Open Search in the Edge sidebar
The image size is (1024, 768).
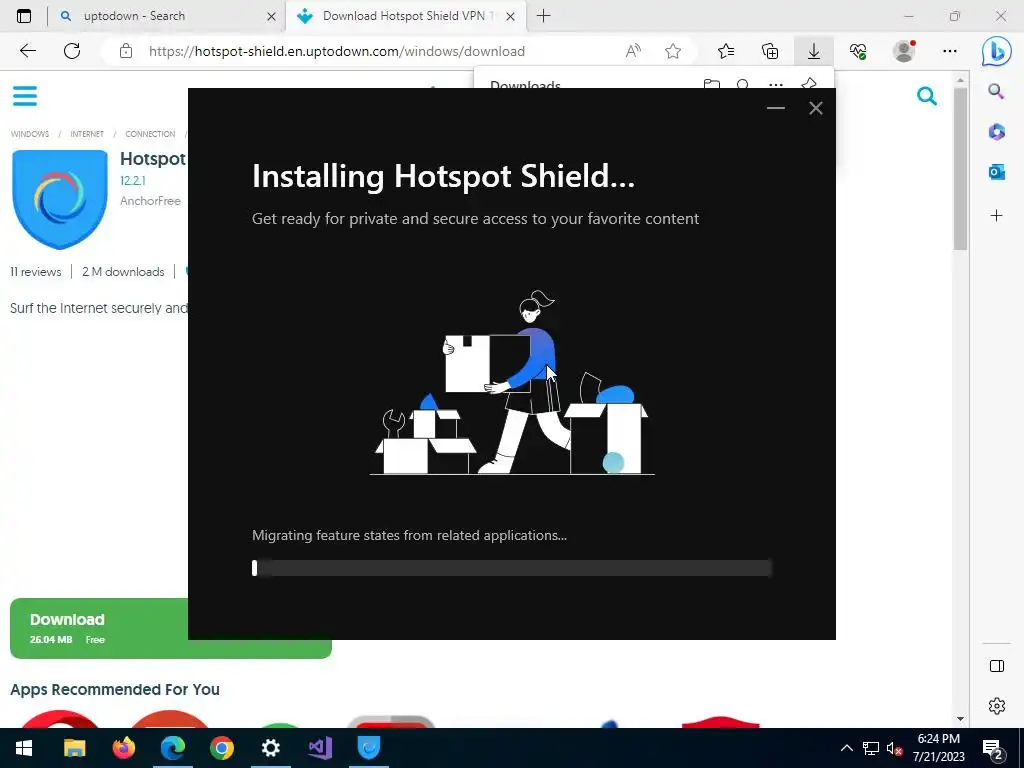click(x=996, y=91)
